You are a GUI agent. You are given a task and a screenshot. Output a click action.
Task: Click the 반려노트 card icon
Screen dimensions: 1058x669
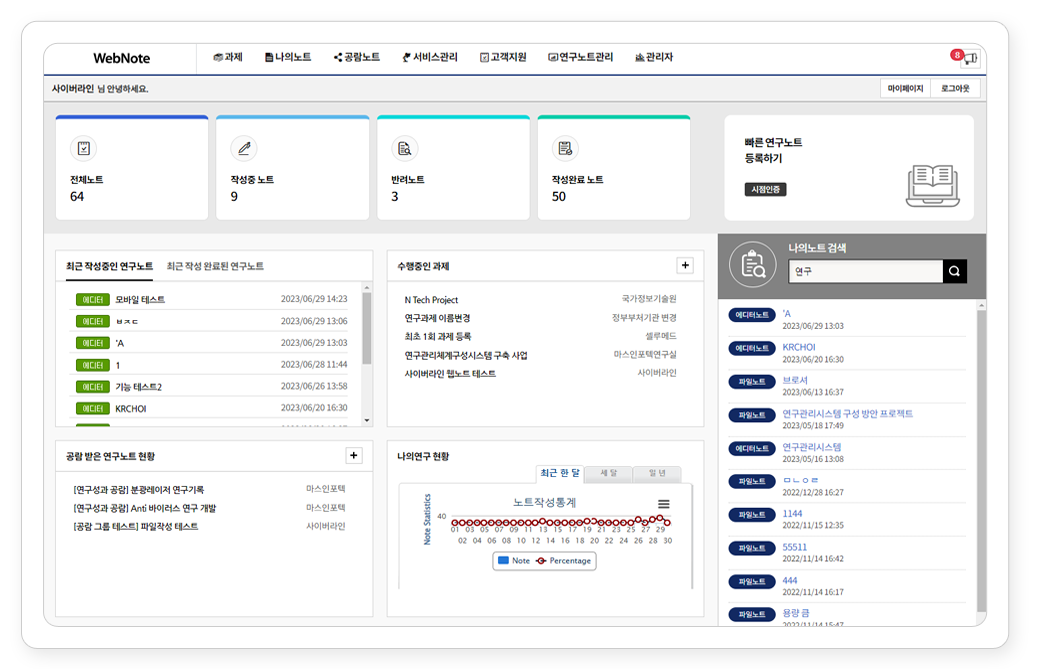pos(404,148)
